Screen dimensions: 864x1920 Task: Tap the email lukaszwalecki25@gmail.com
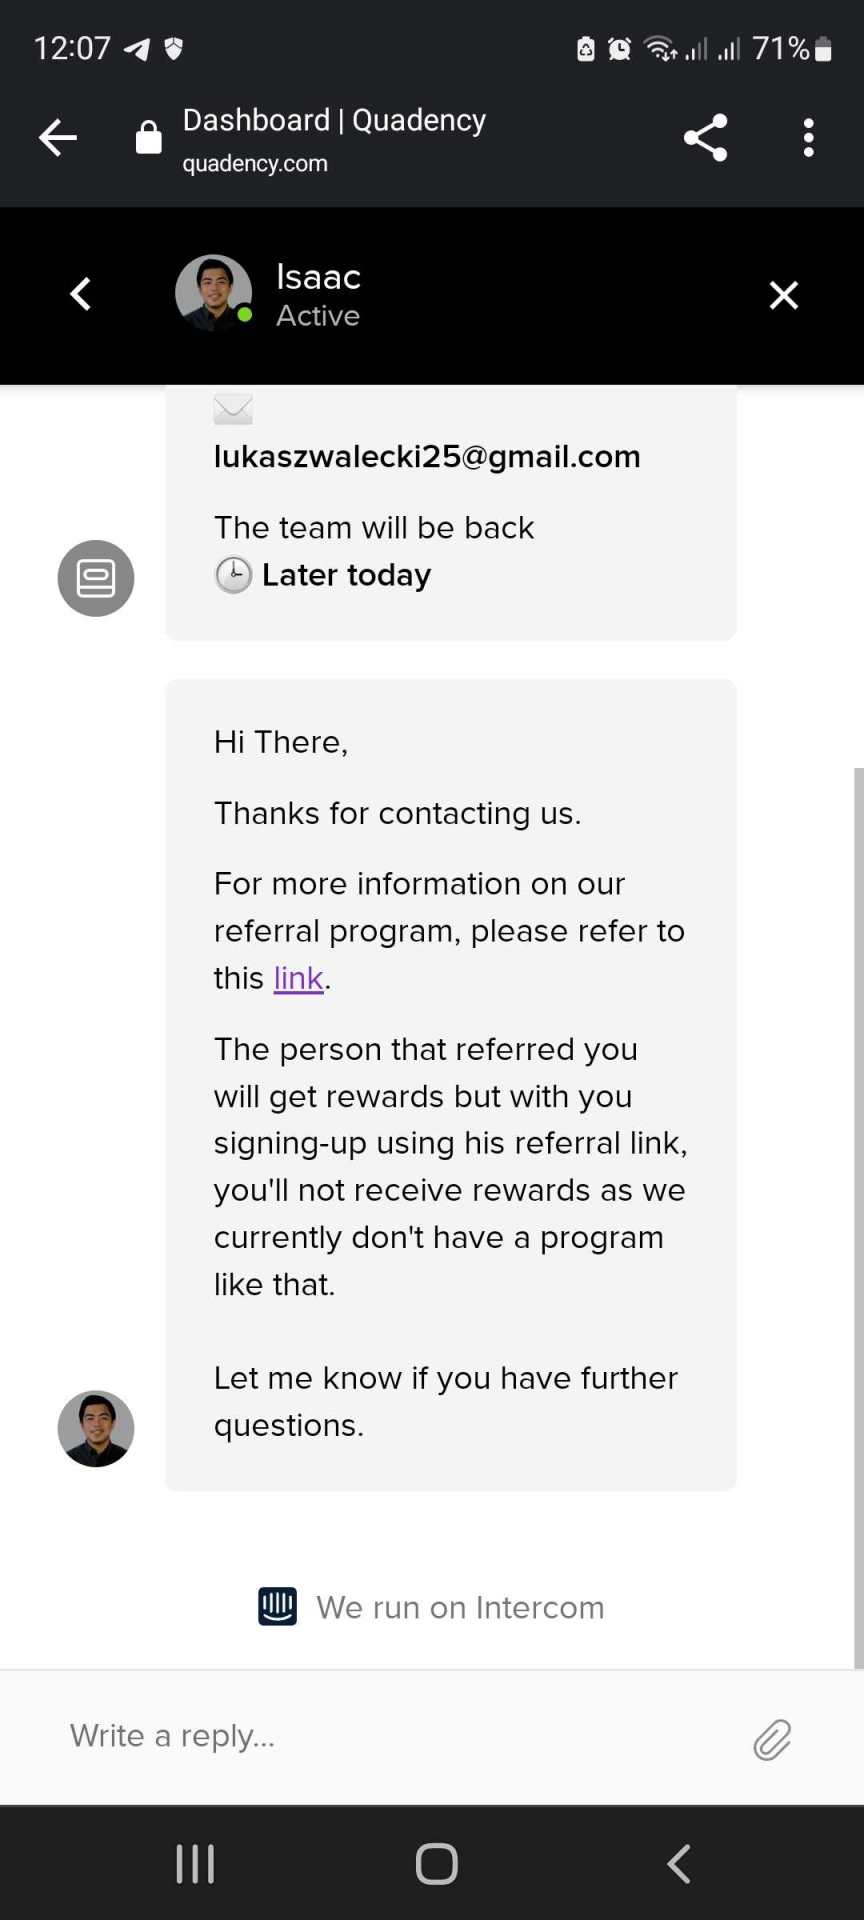pyautogui.click(x=427, y=456)
